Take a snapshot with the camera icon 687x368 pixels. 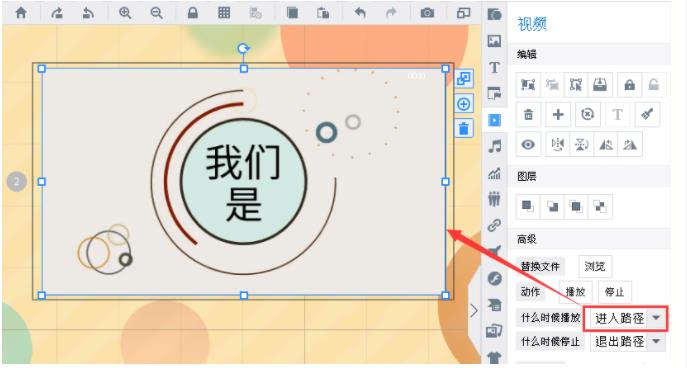427,13
